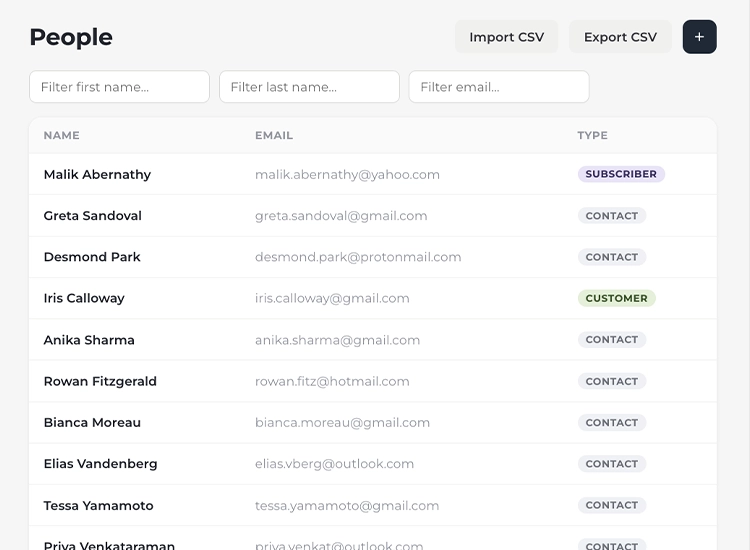750x550 pixels.
Task: Click the CUSTOMER badge for Iris Calloway
Action: [617, 298]
